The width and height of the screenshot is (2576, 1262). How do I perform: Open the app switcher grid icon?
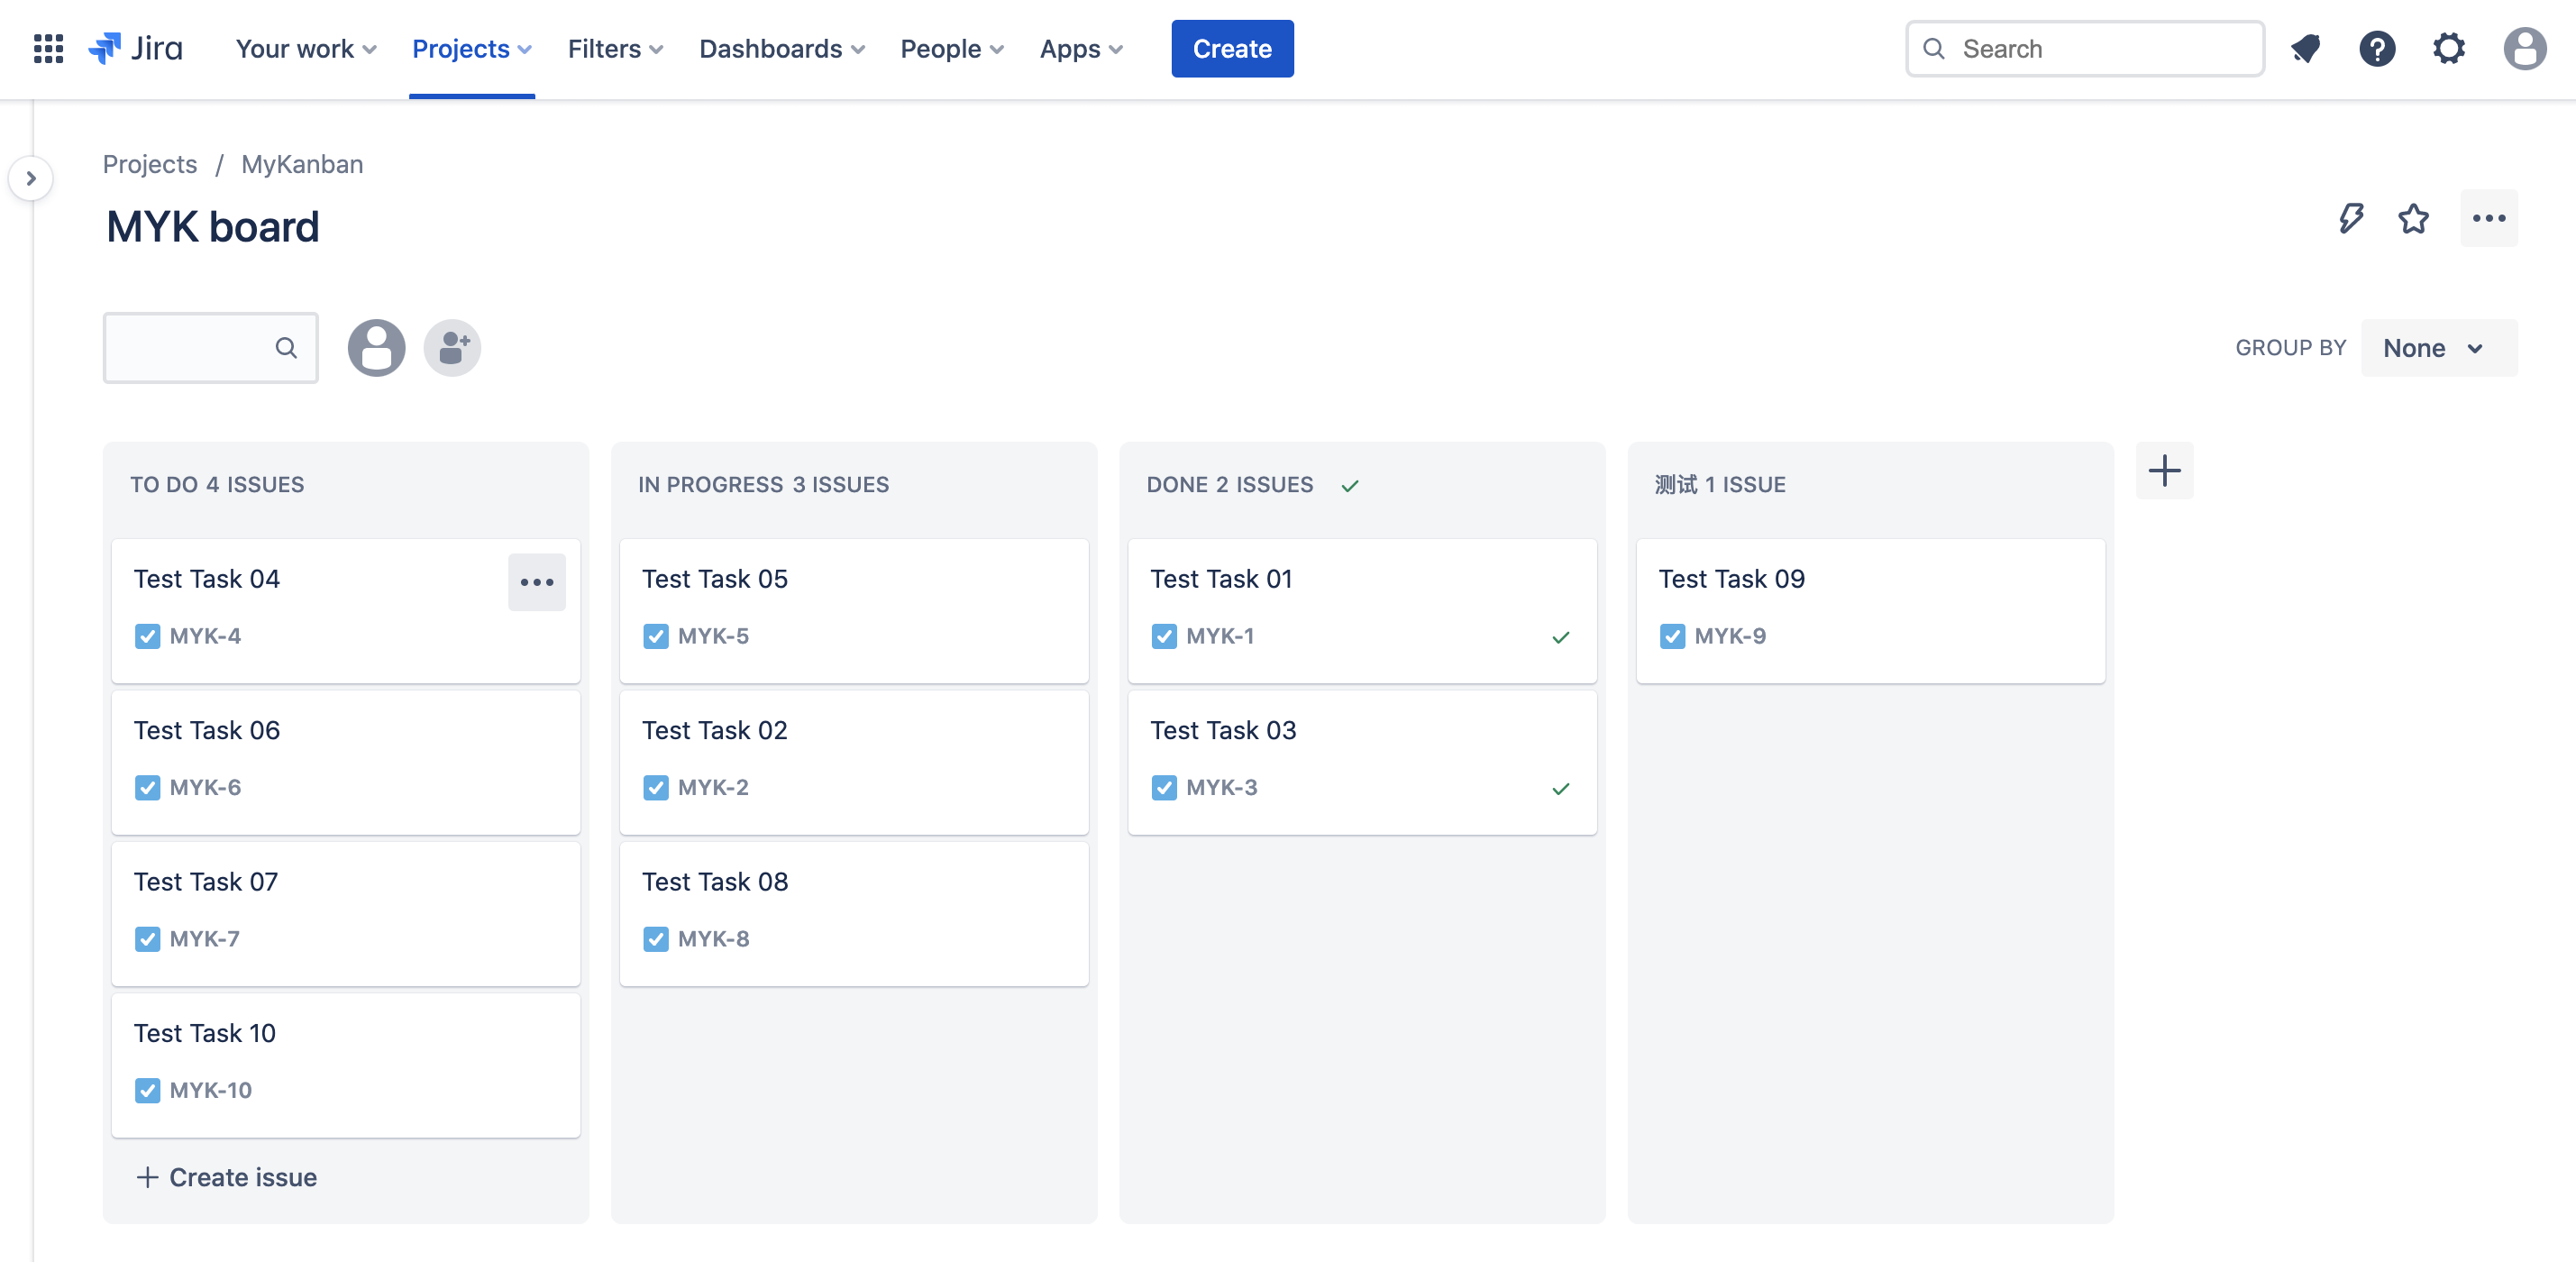click(48, 48)
